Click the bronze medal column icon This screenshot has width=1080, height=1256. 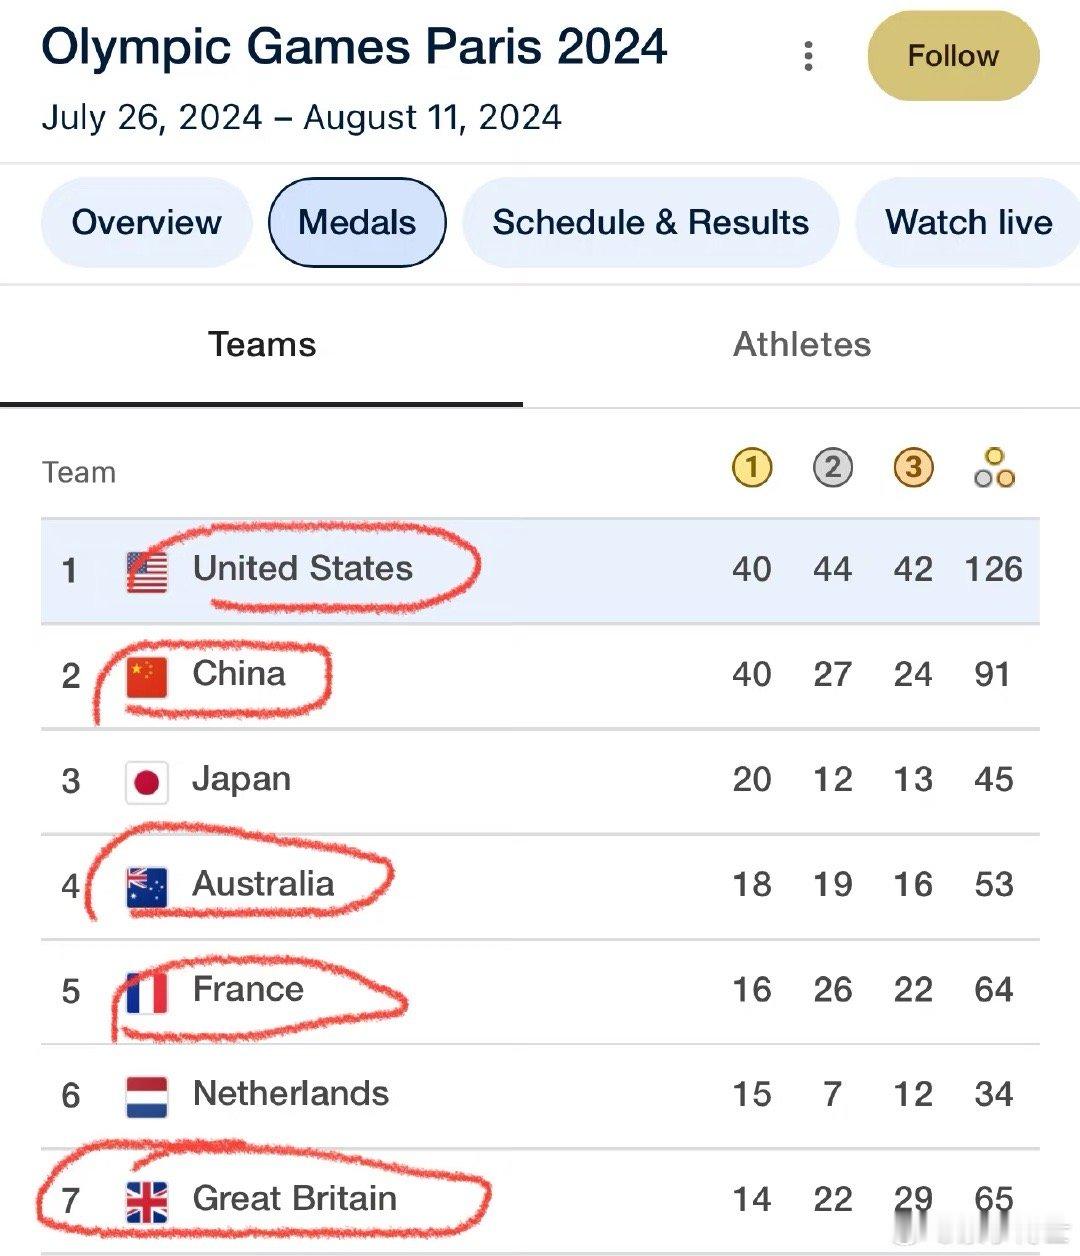913,468
